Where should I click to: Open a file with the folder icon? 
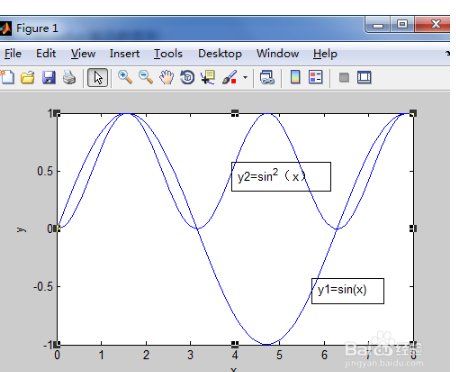click(x=28, y=78)
